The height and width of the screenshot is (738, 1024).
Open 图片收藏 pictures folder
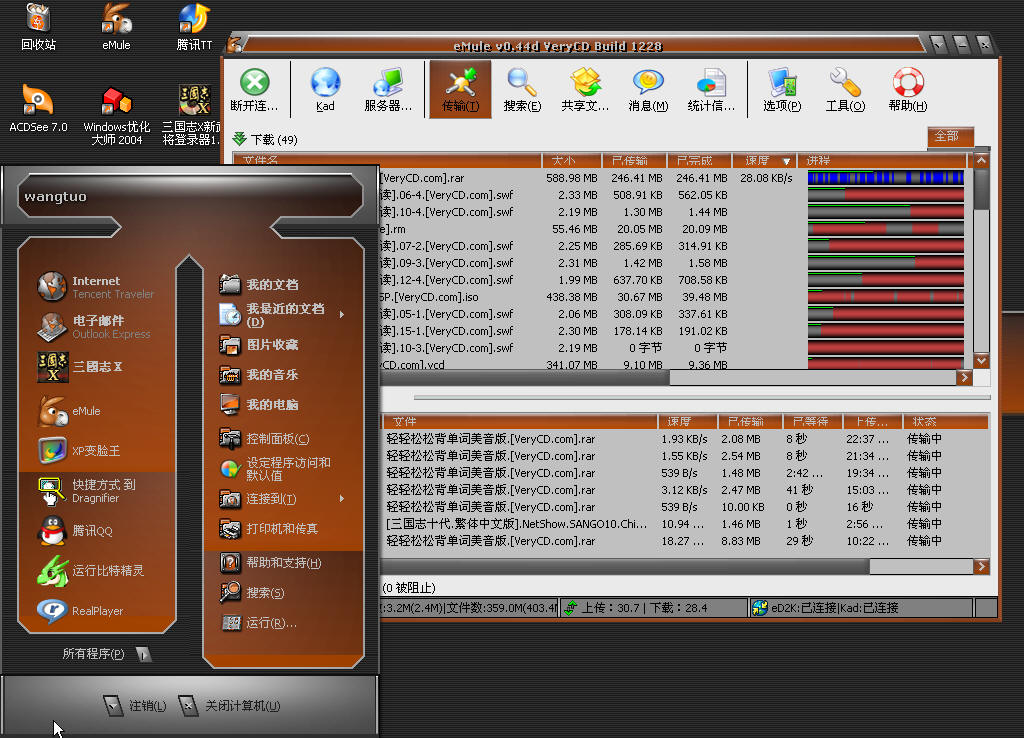point(259,344)
